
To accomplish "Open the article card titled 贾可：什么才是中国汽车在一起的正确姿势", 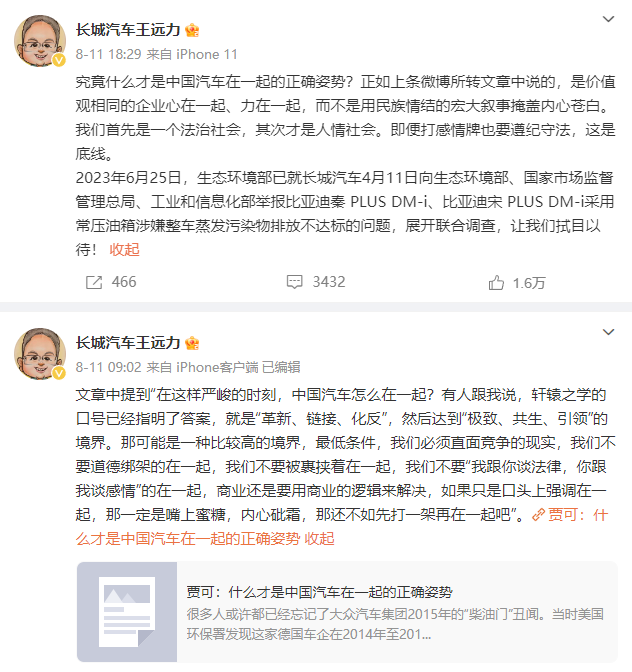I will point(347,612).
